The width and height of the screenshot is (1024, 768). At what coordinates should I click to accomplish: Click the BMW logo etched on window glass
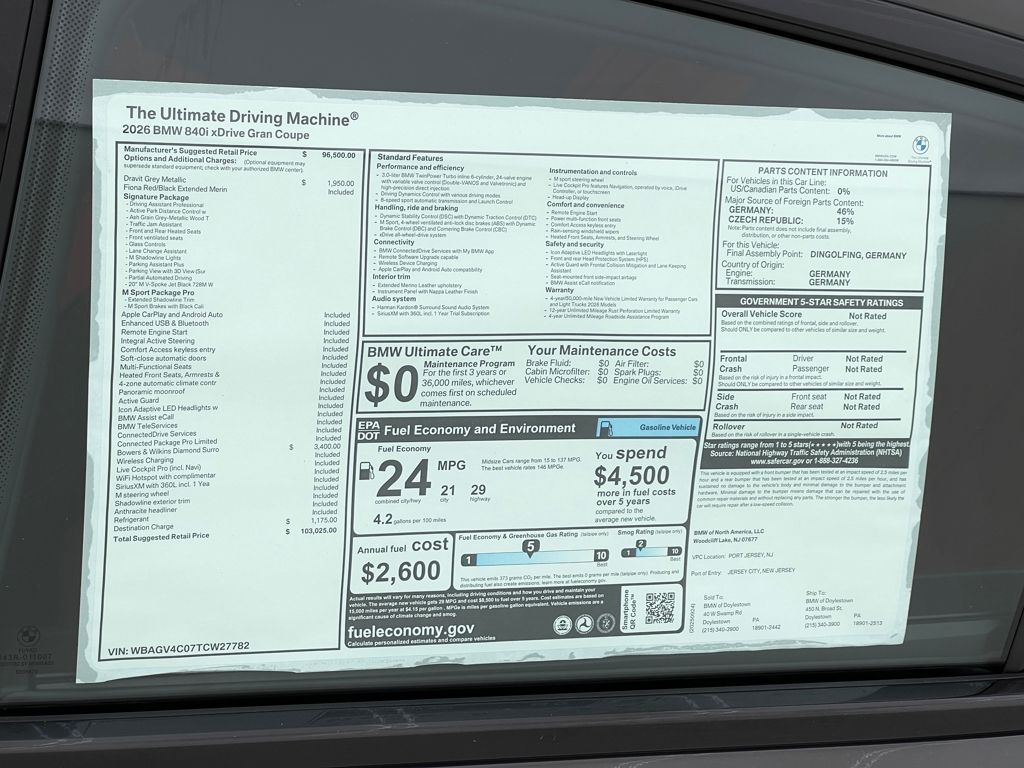pyautogui.click(x=27, y=635)
